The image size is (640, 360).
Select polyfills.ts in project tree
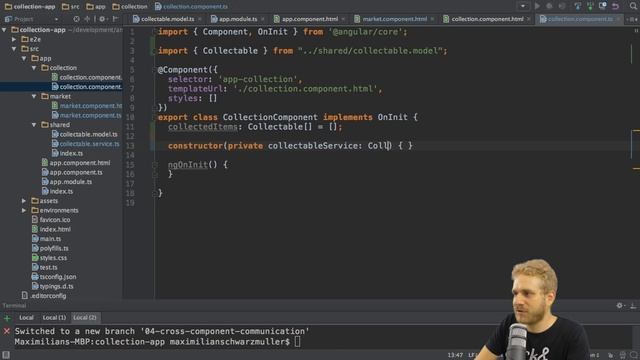click(x=50, y=248)
